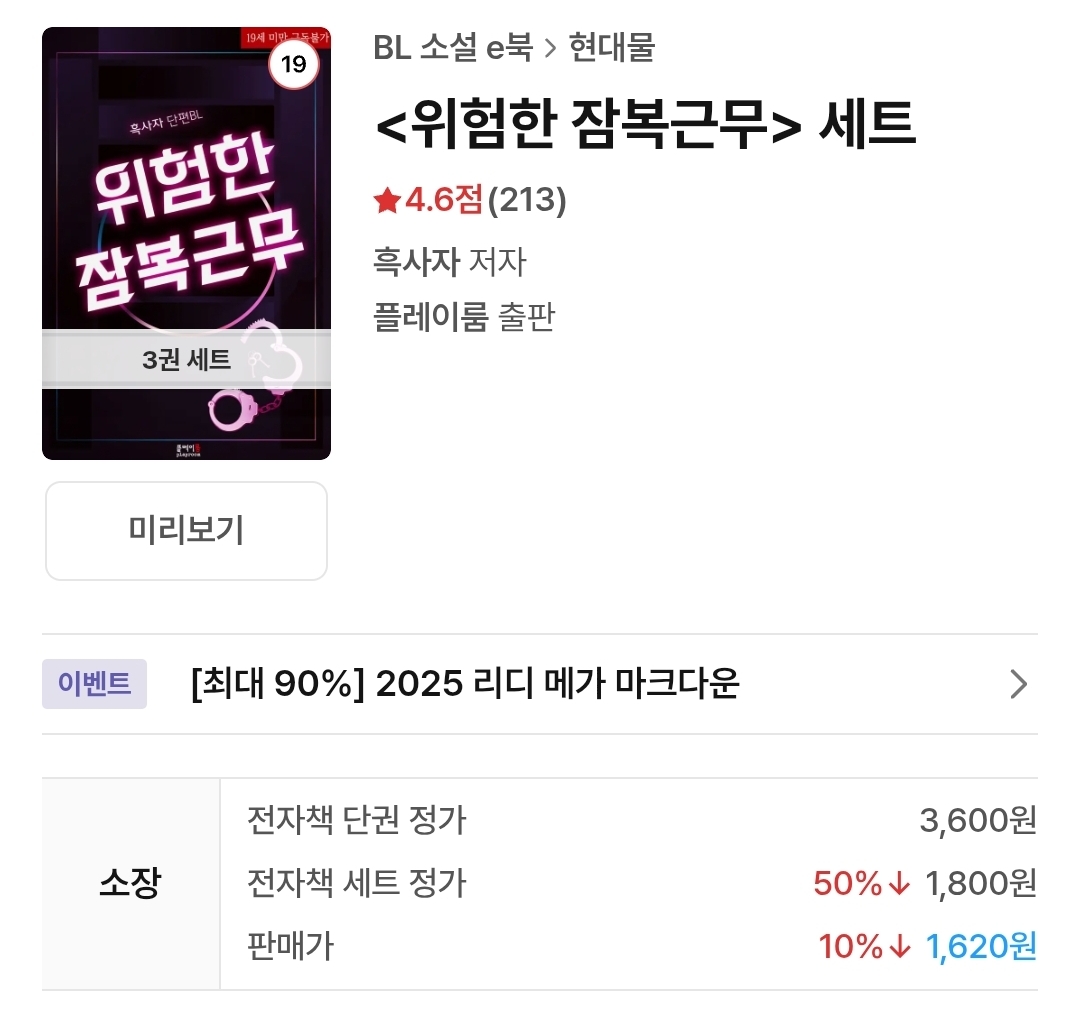Expand the event banner with right chevron

pos(1018,684)
